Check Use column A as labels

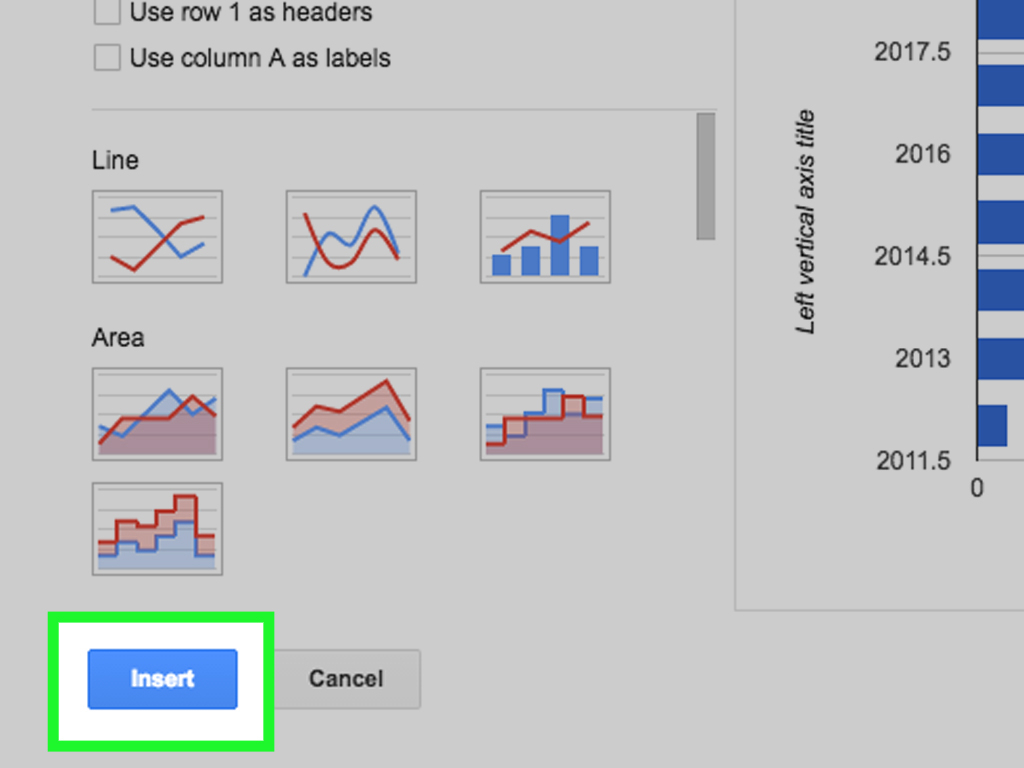(x=107, y=58)
